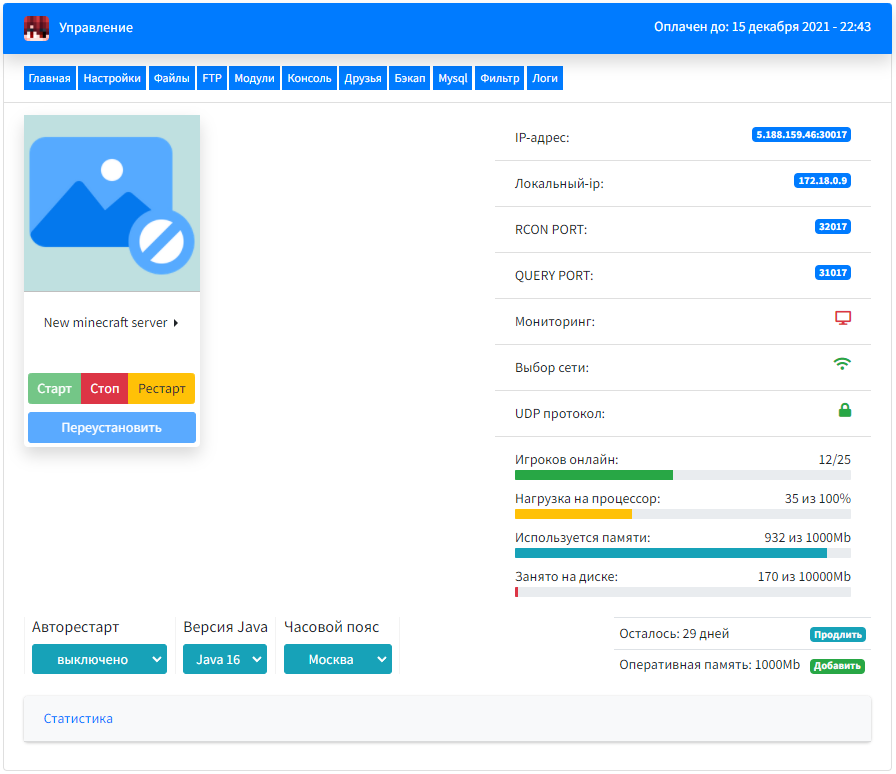896x774 pixels.
Task: Open the Файлы tab
Action: 171,78
